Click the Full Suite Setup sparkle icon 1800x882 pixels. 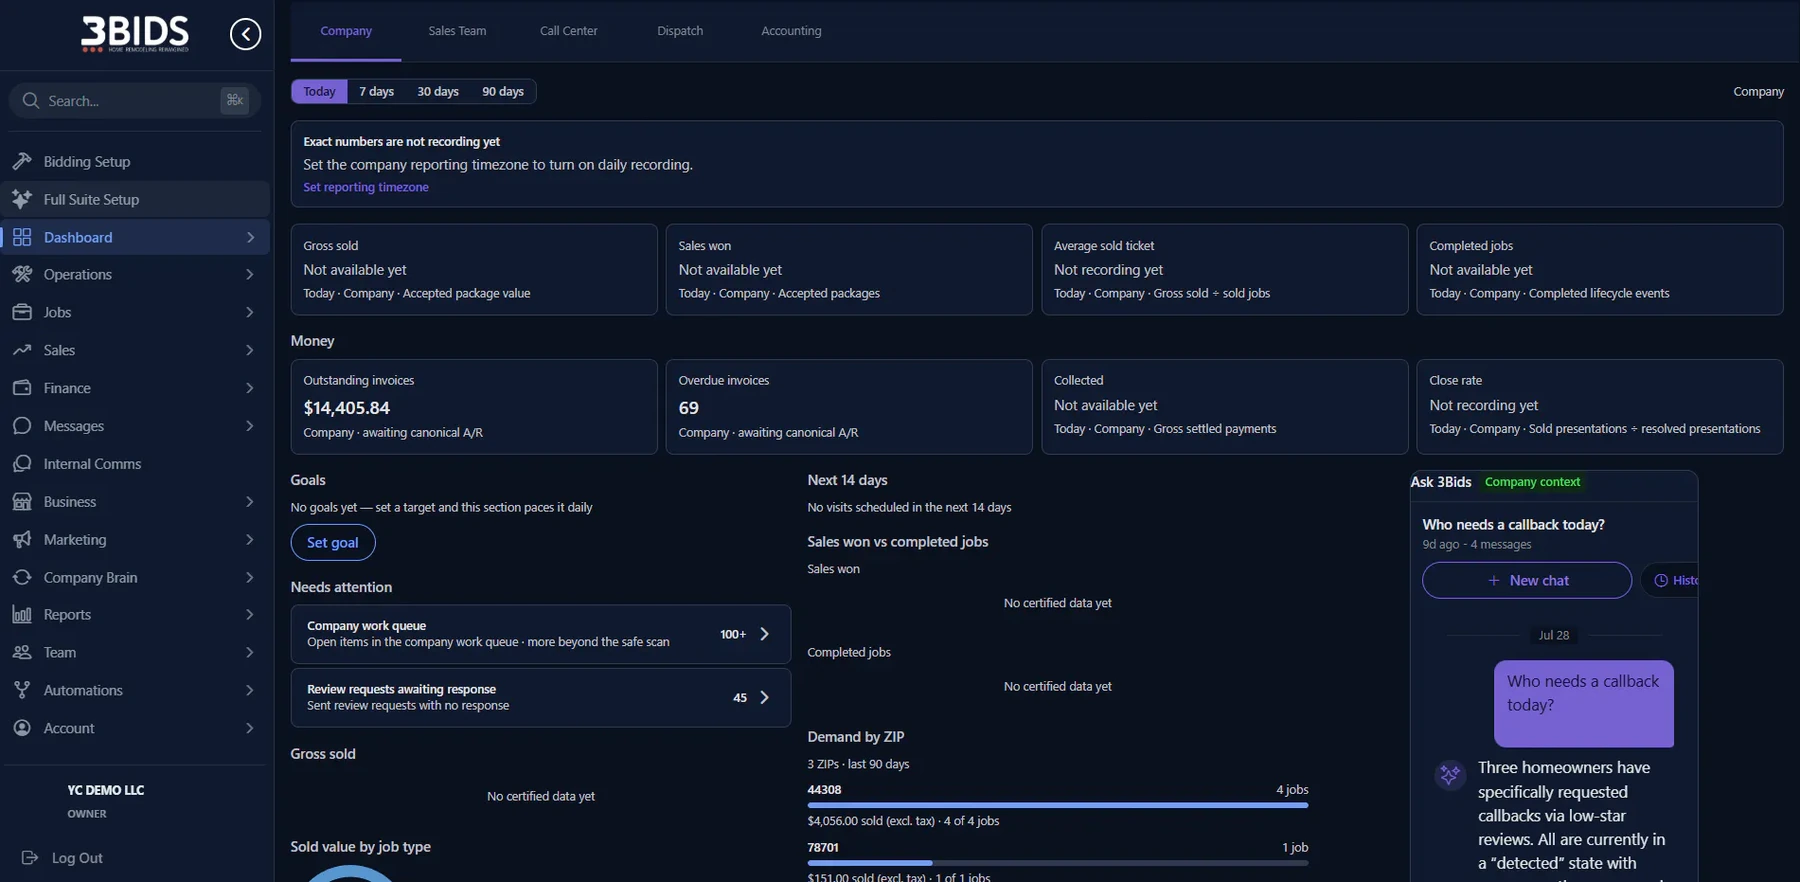[22, 199]
